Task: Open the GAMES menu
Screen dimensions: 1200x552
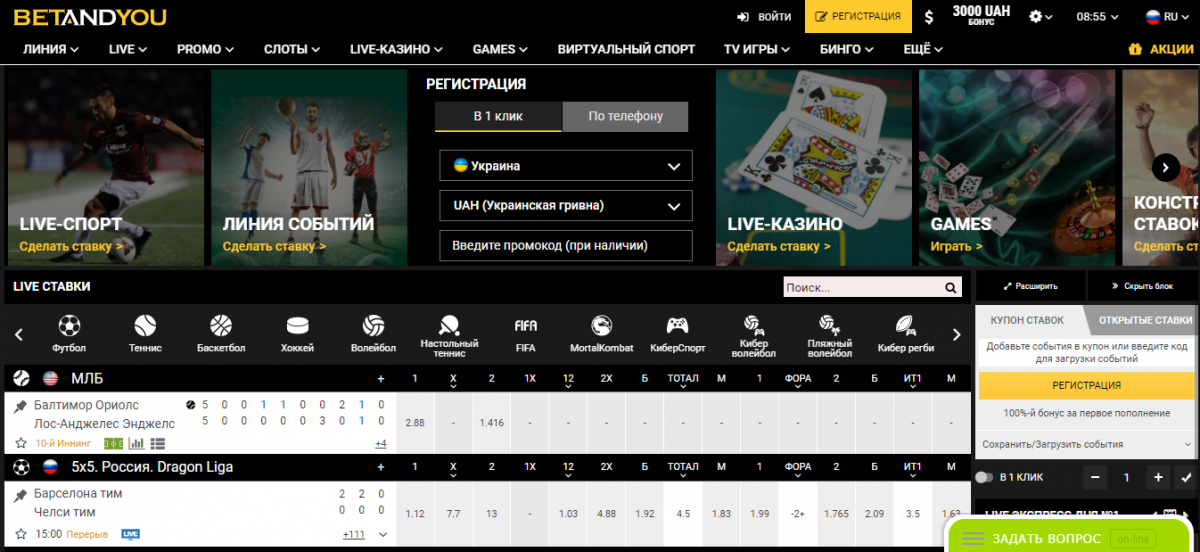Action: (501, 49)
